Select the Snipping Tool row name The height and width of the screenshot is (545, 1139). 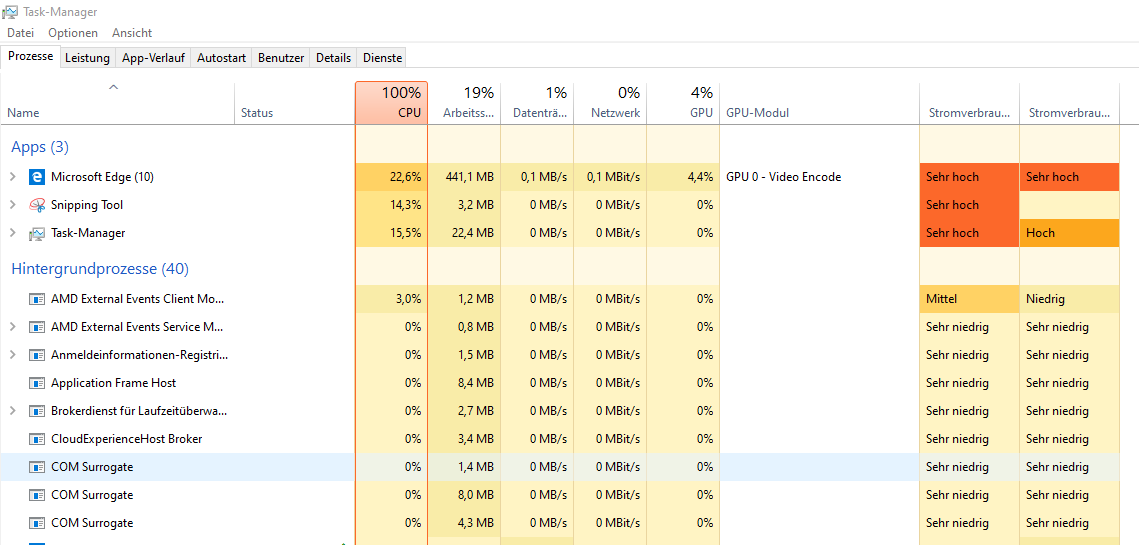pos(87,205)
